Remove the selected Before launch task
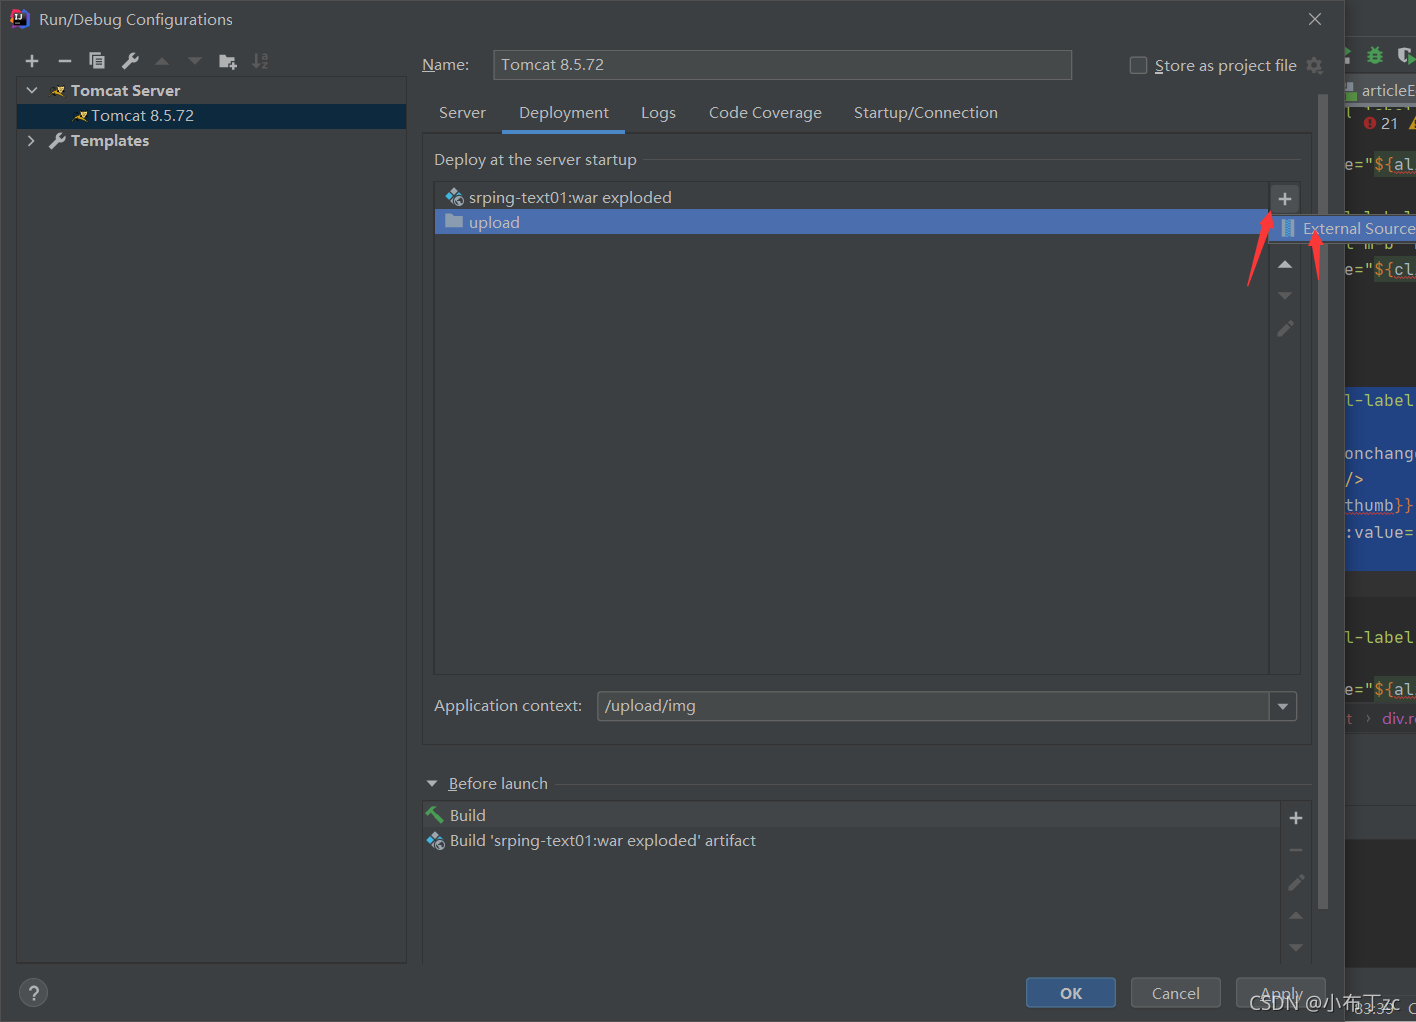 (x=1296, y=850)
